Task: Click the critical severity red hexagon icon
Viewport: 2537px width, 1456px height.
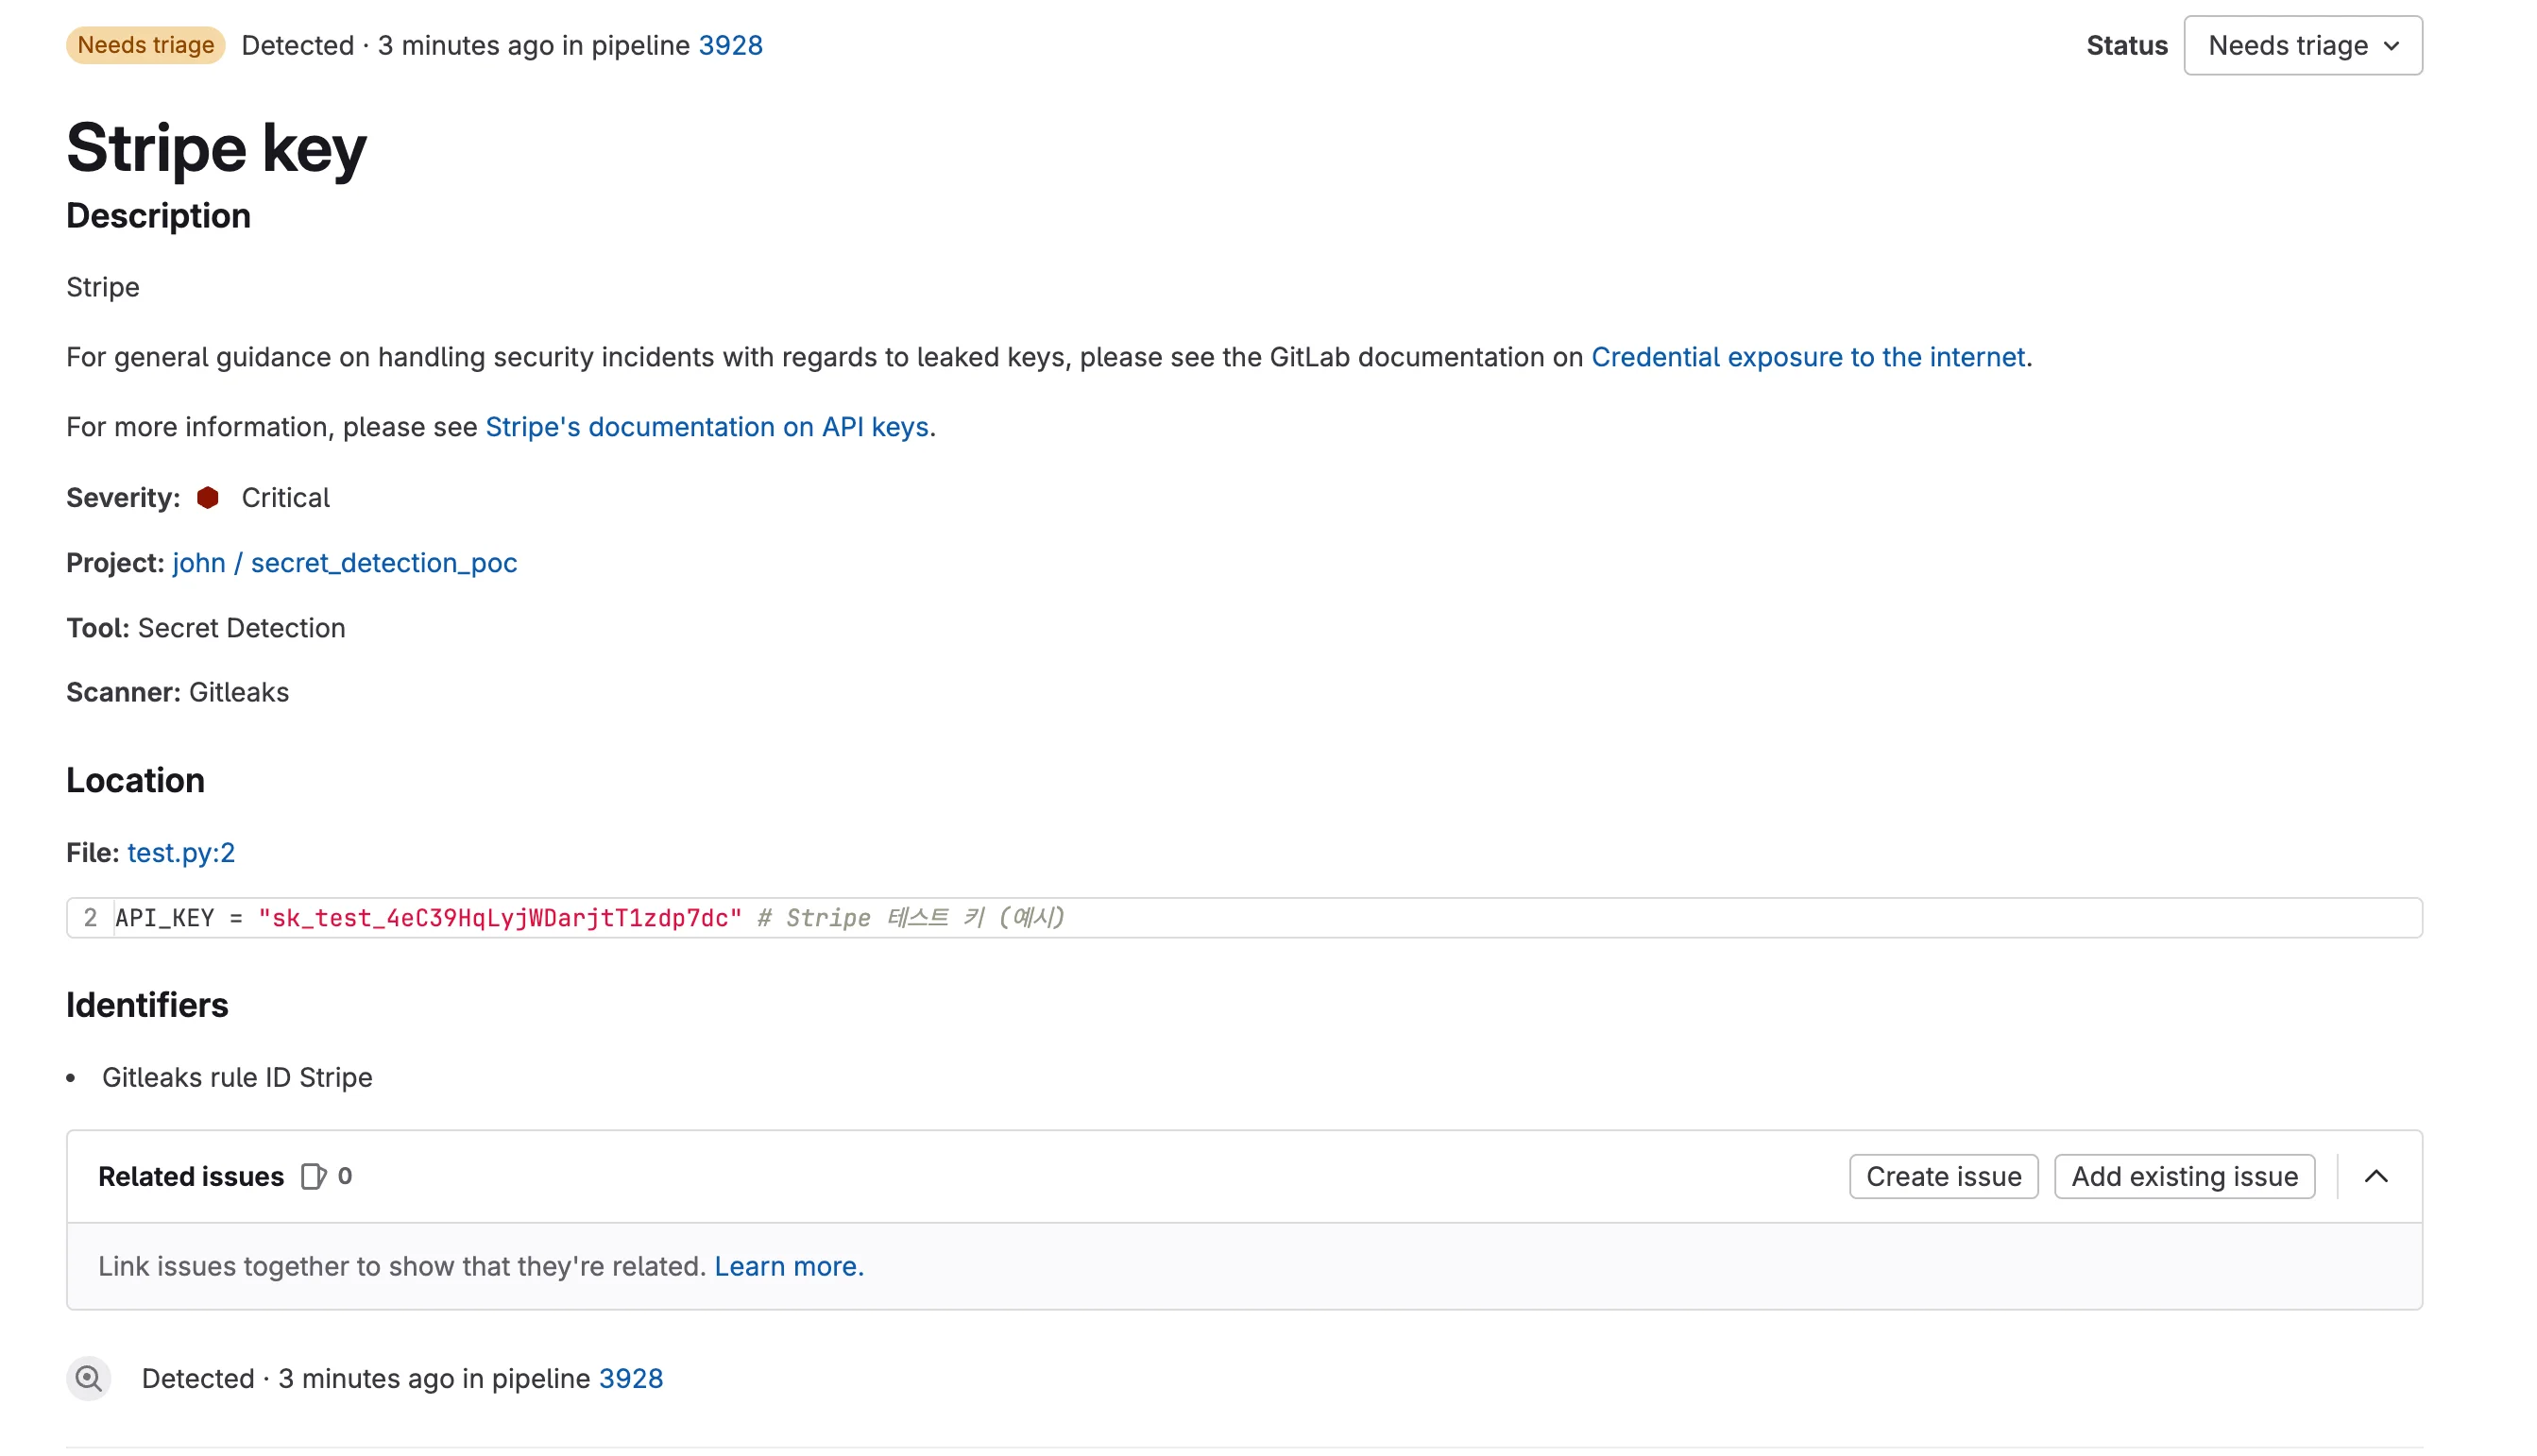Action: tap(208, 498)
